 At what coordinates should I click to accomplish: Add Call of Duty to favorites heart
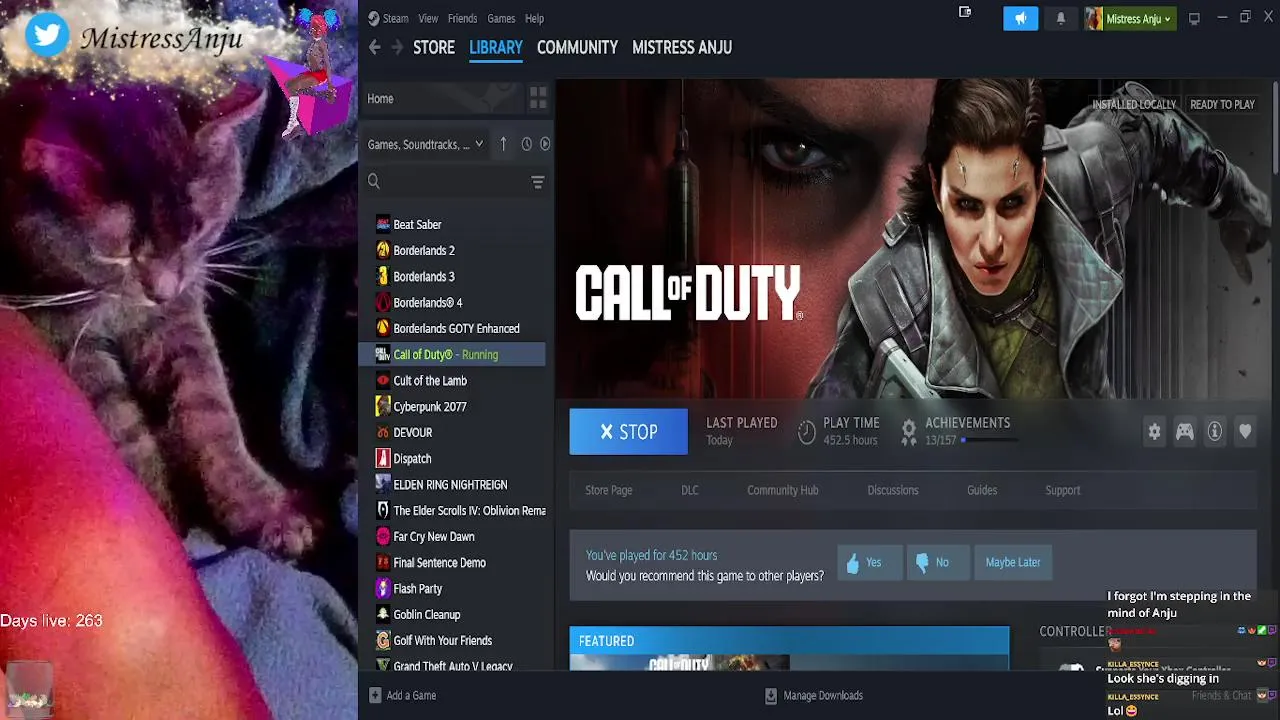[x=1245, y=431]
